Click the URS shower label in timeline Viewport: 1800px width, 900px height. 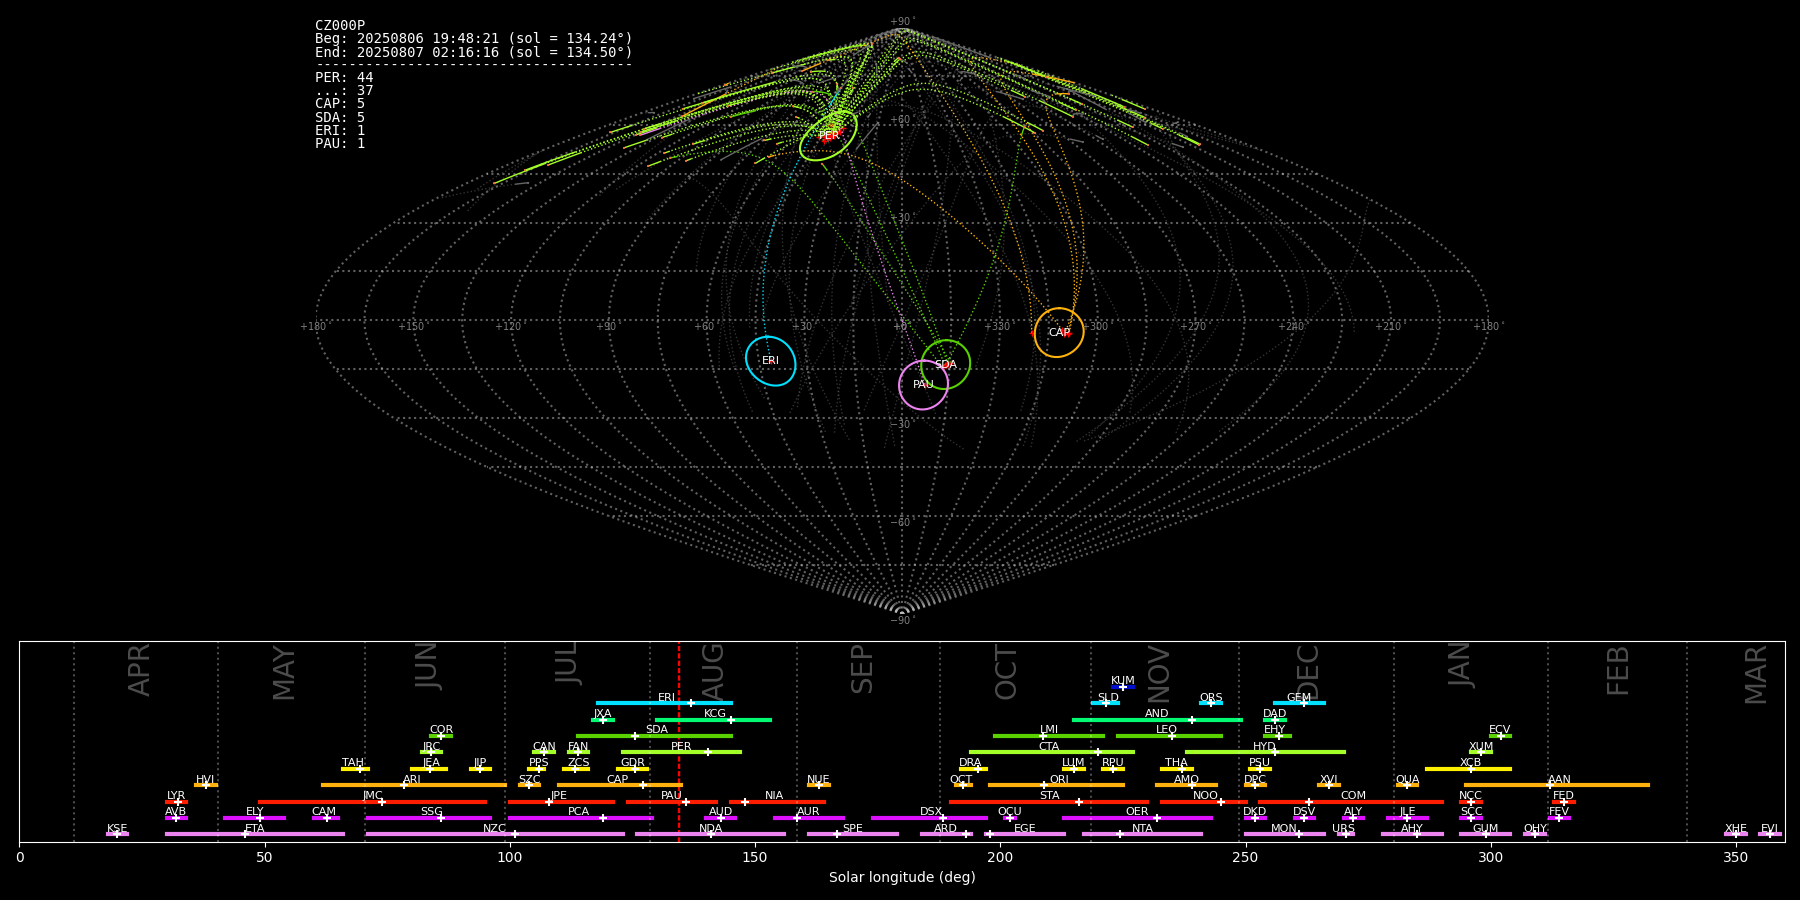coord(1343,828)
